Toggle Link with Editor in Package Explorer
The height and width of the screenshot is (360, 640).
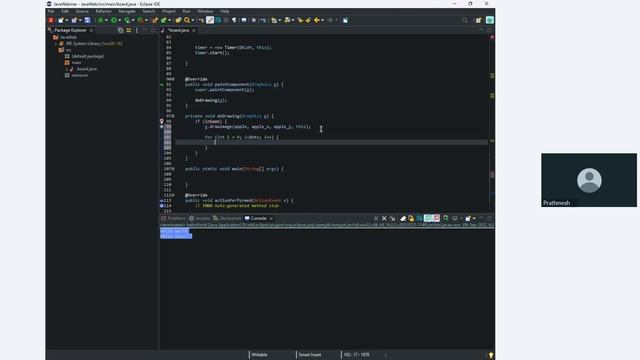click(x=129, y=30)
